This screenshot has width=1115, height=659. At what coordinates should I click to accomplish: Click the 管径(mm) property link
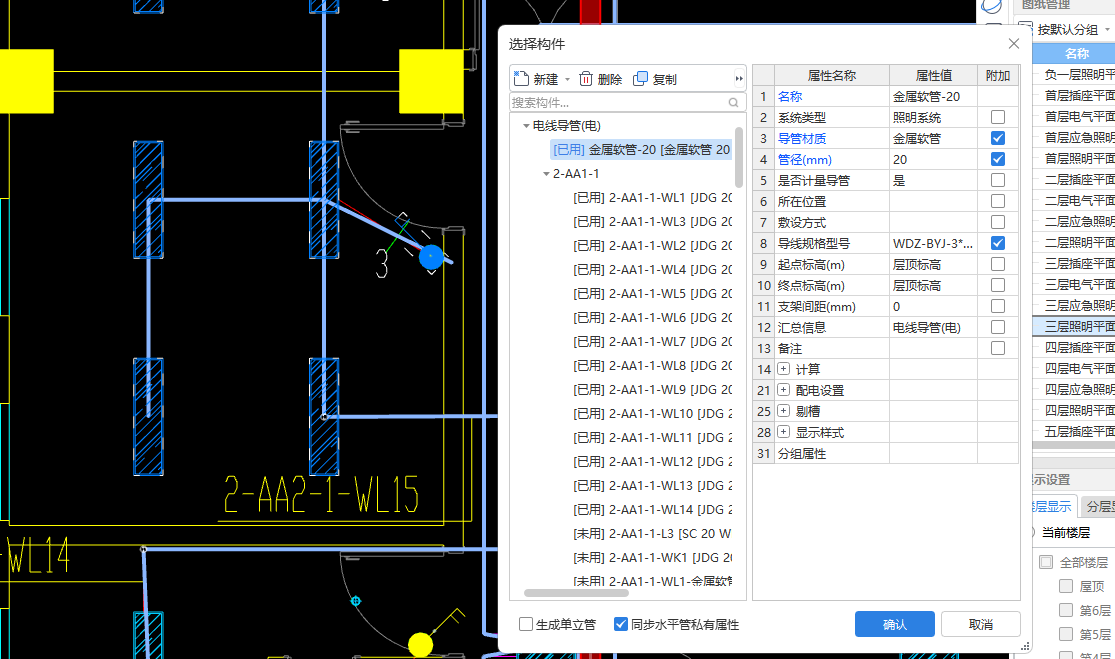[804, 160]
